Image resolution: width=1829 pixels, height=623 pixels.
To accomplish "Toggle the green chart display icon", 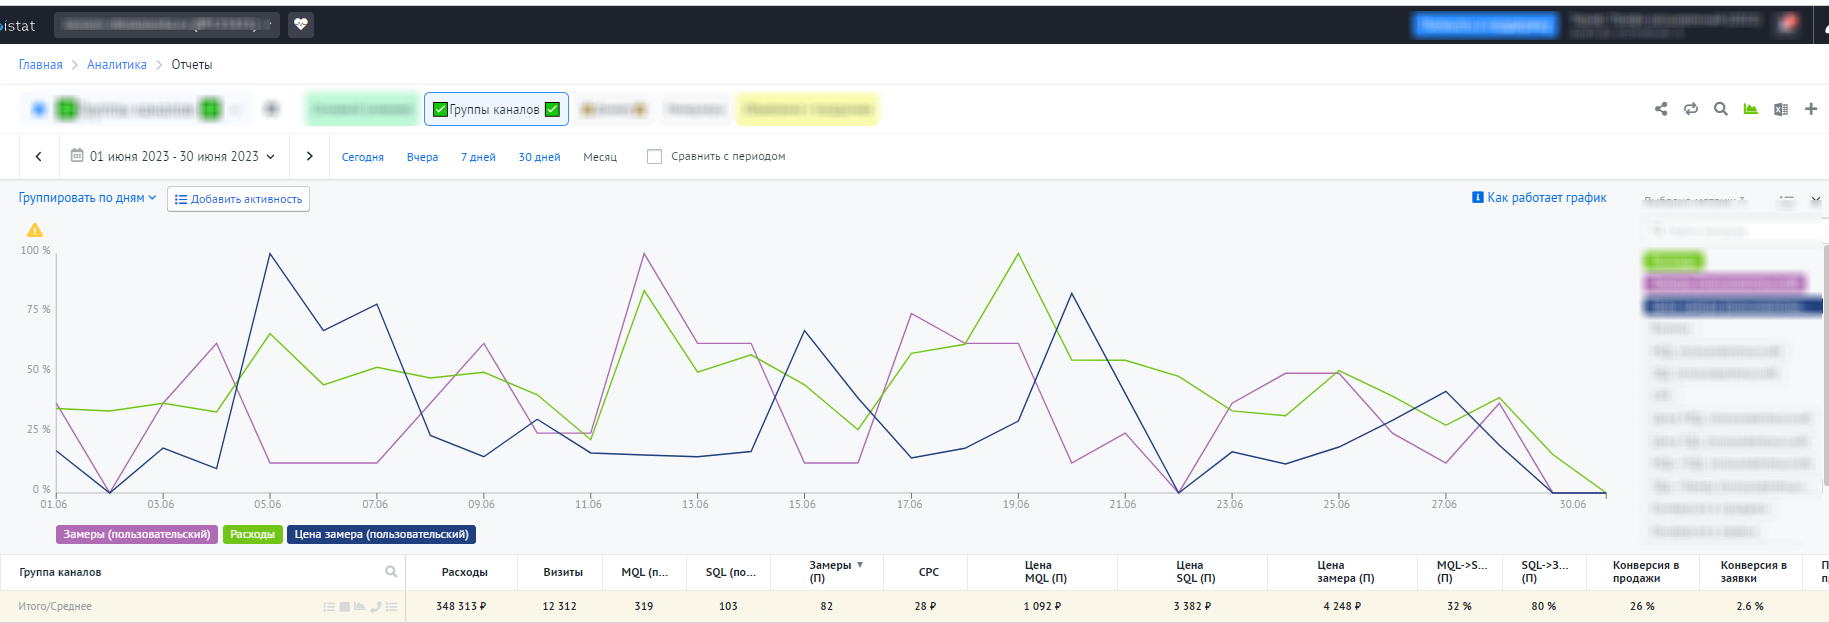I will tap(1751, 109).
